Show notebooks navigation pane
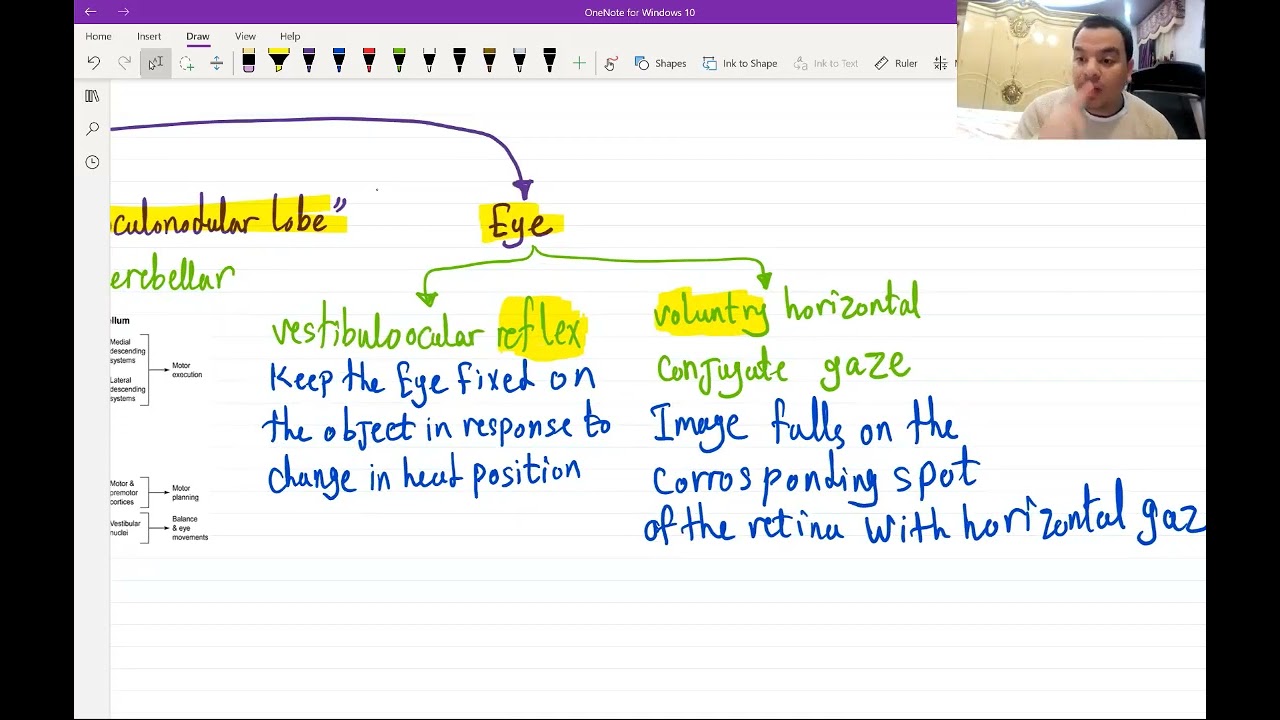 (x=92, y=96)
